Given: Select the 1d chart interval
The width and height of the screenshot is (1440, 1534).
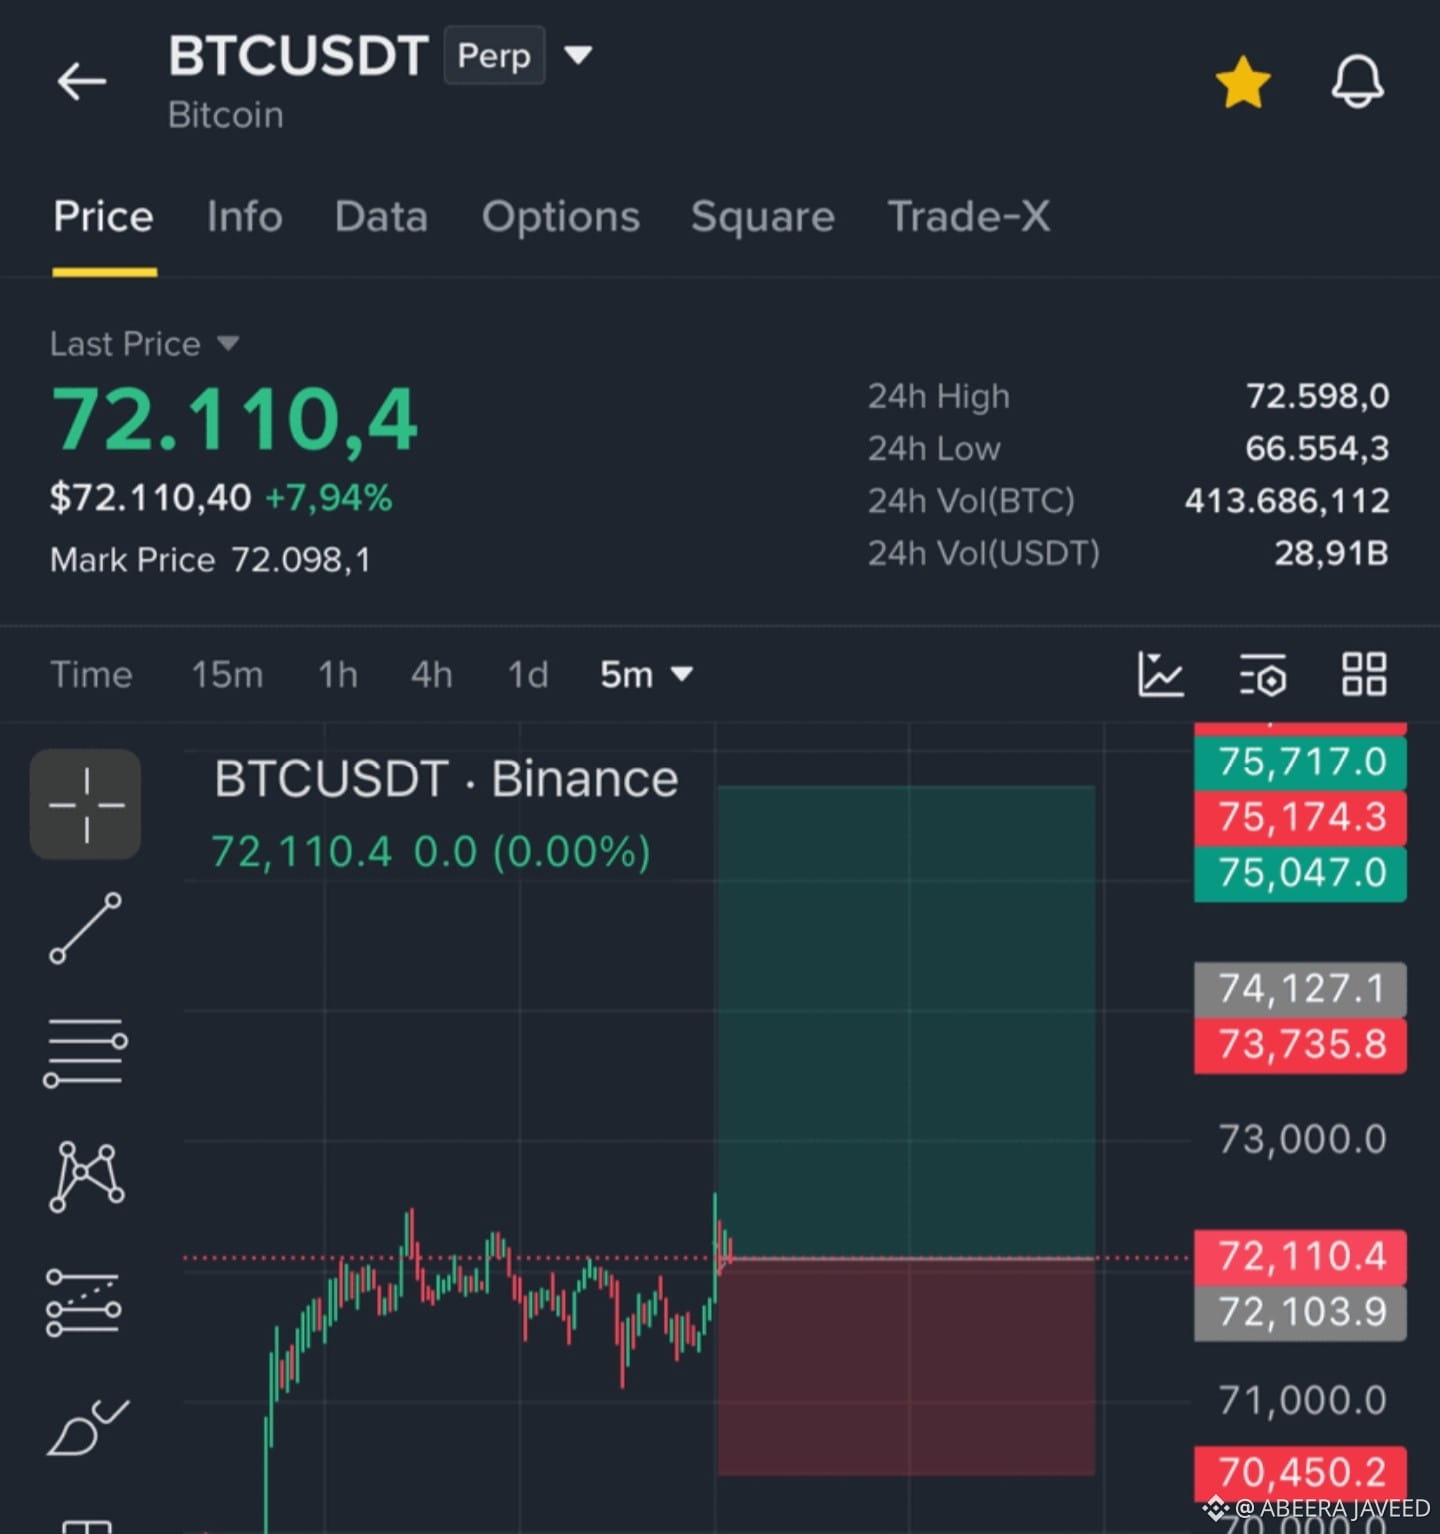Looking at the screenshot, I should 528,675.
